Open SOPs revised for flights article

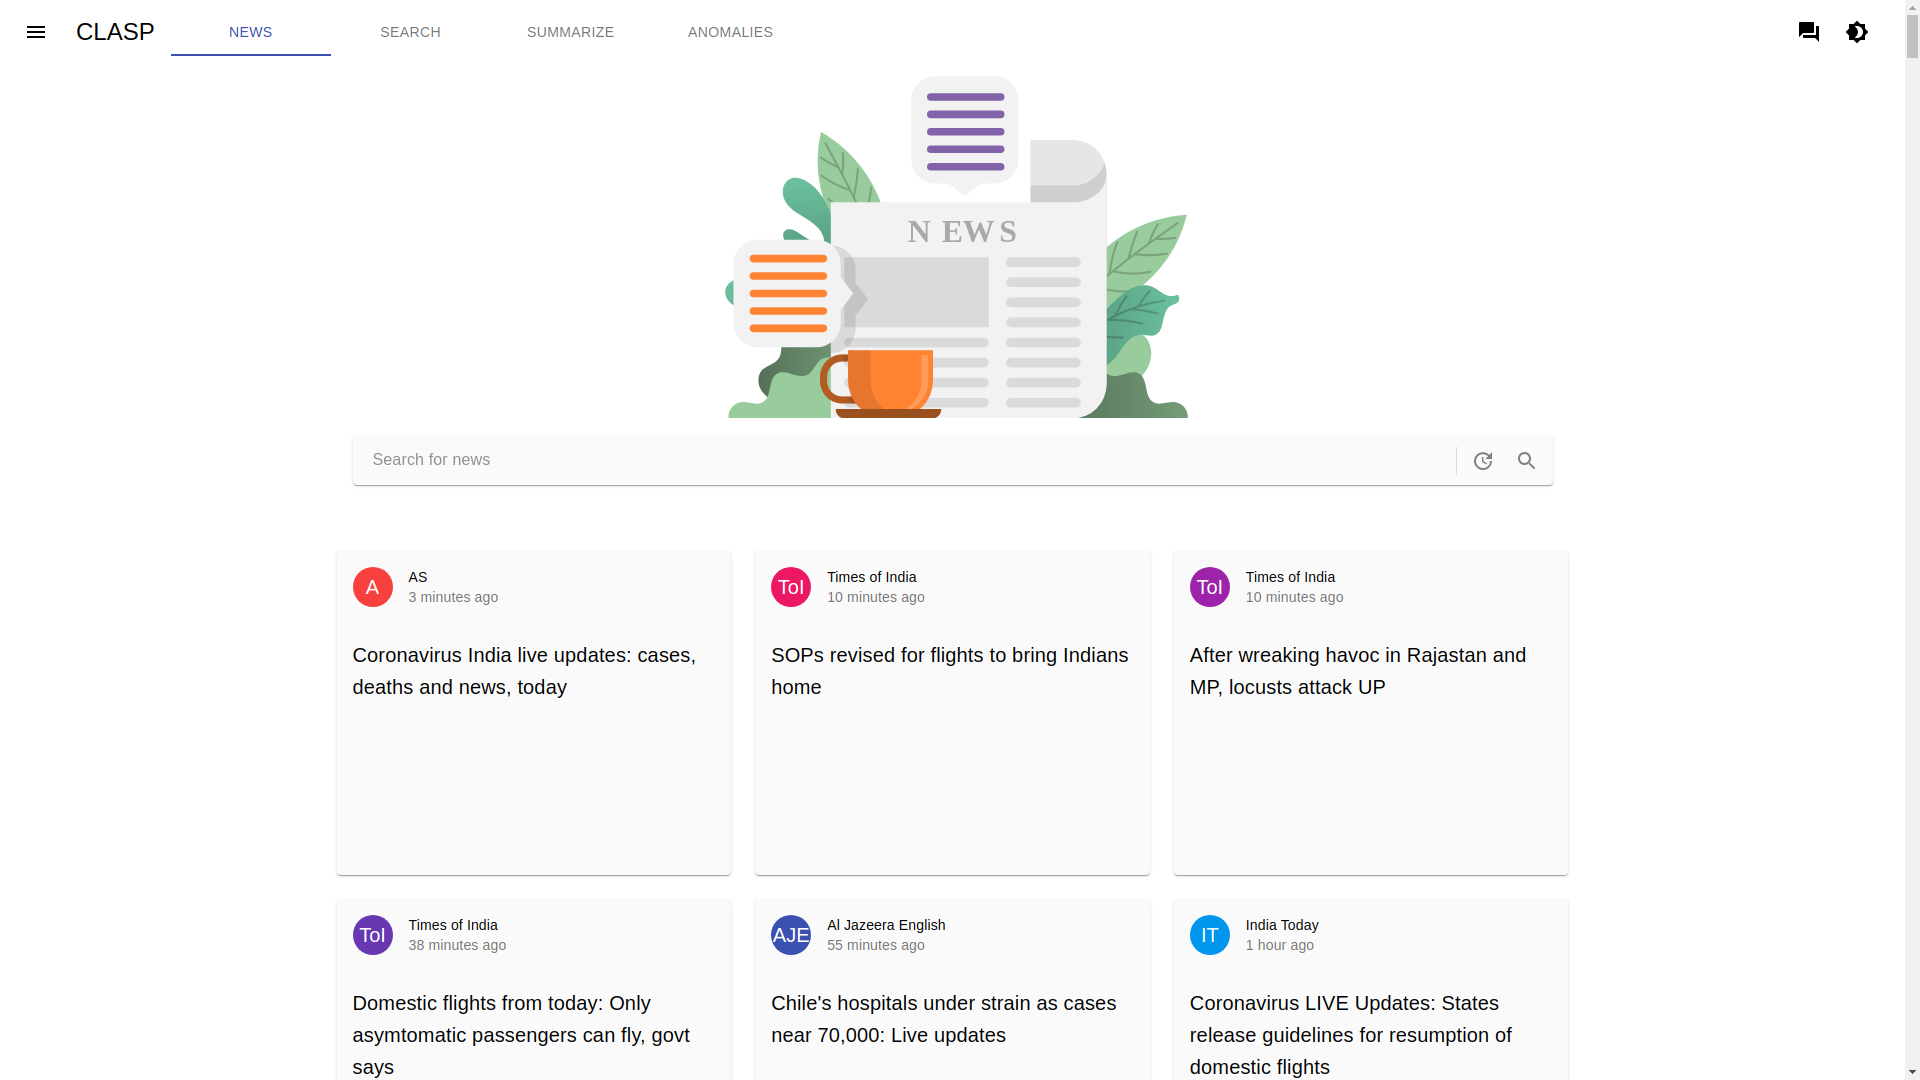[x=949, y=671]
